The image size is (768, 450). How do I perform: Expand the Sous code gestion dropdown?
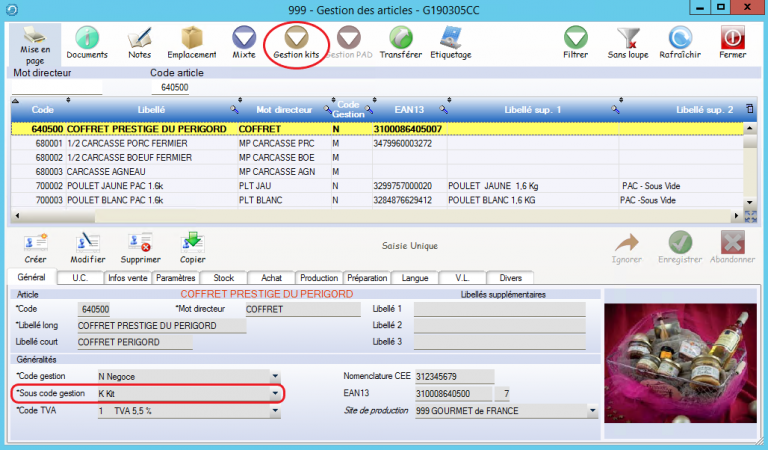[x=275, y=394]
